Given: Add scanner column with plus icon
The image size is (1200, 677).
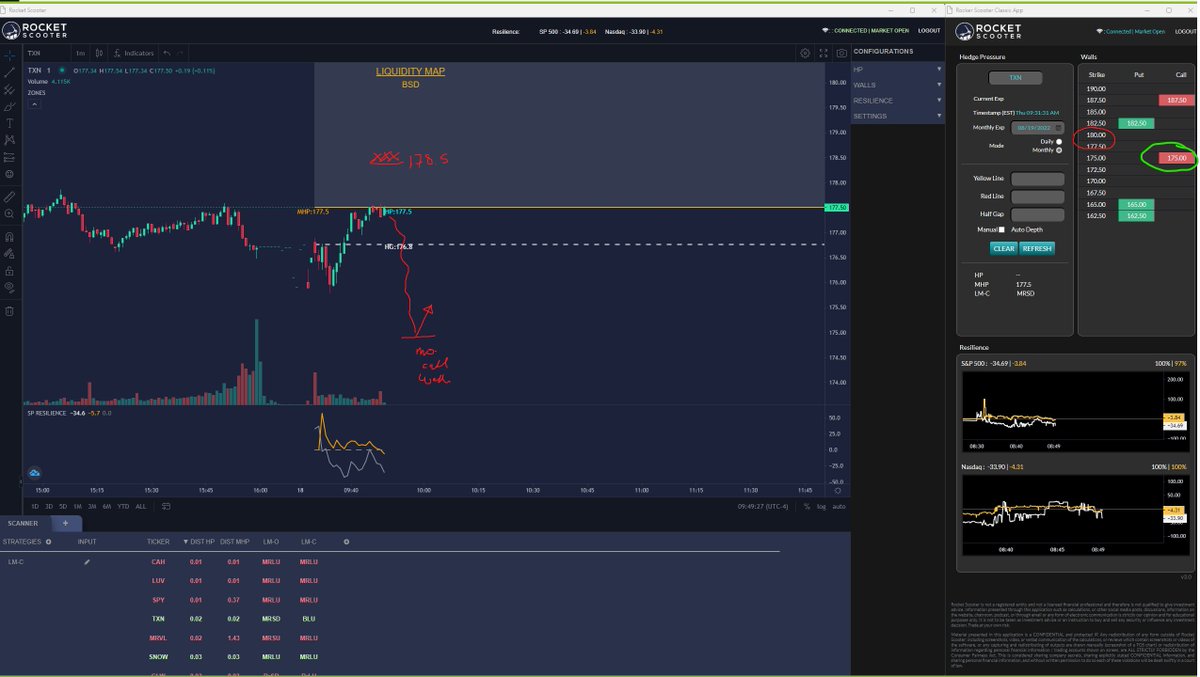Looking at the screenshot, I should 347,542.
